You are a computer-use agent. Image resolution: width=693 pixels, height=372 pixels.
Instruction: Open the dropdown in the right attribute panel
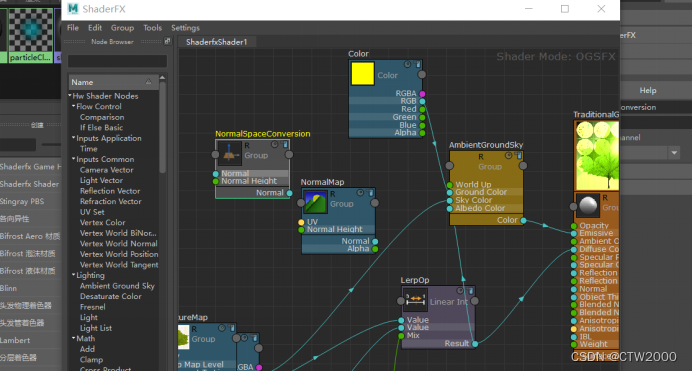674,153
